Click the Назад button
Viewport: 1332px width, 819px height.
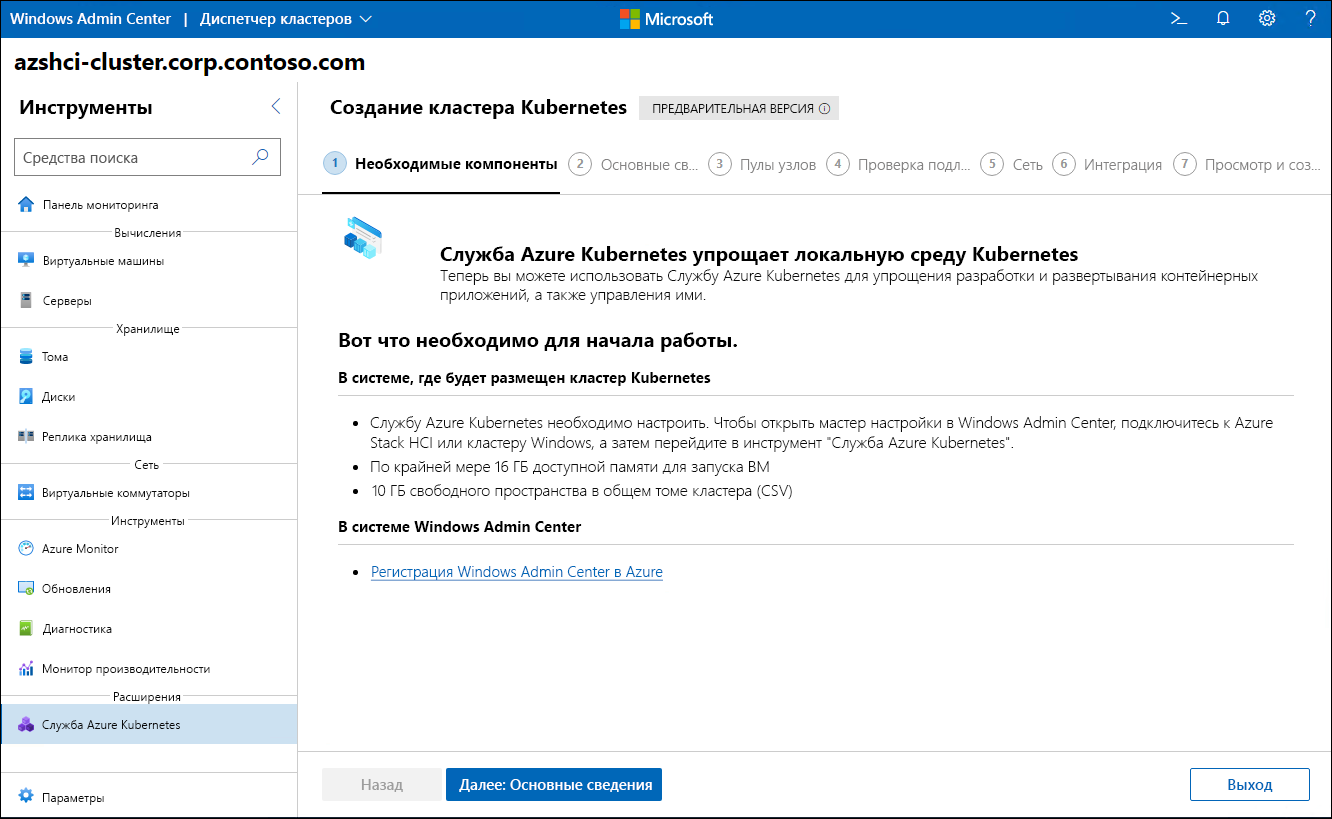coord(381,785)
